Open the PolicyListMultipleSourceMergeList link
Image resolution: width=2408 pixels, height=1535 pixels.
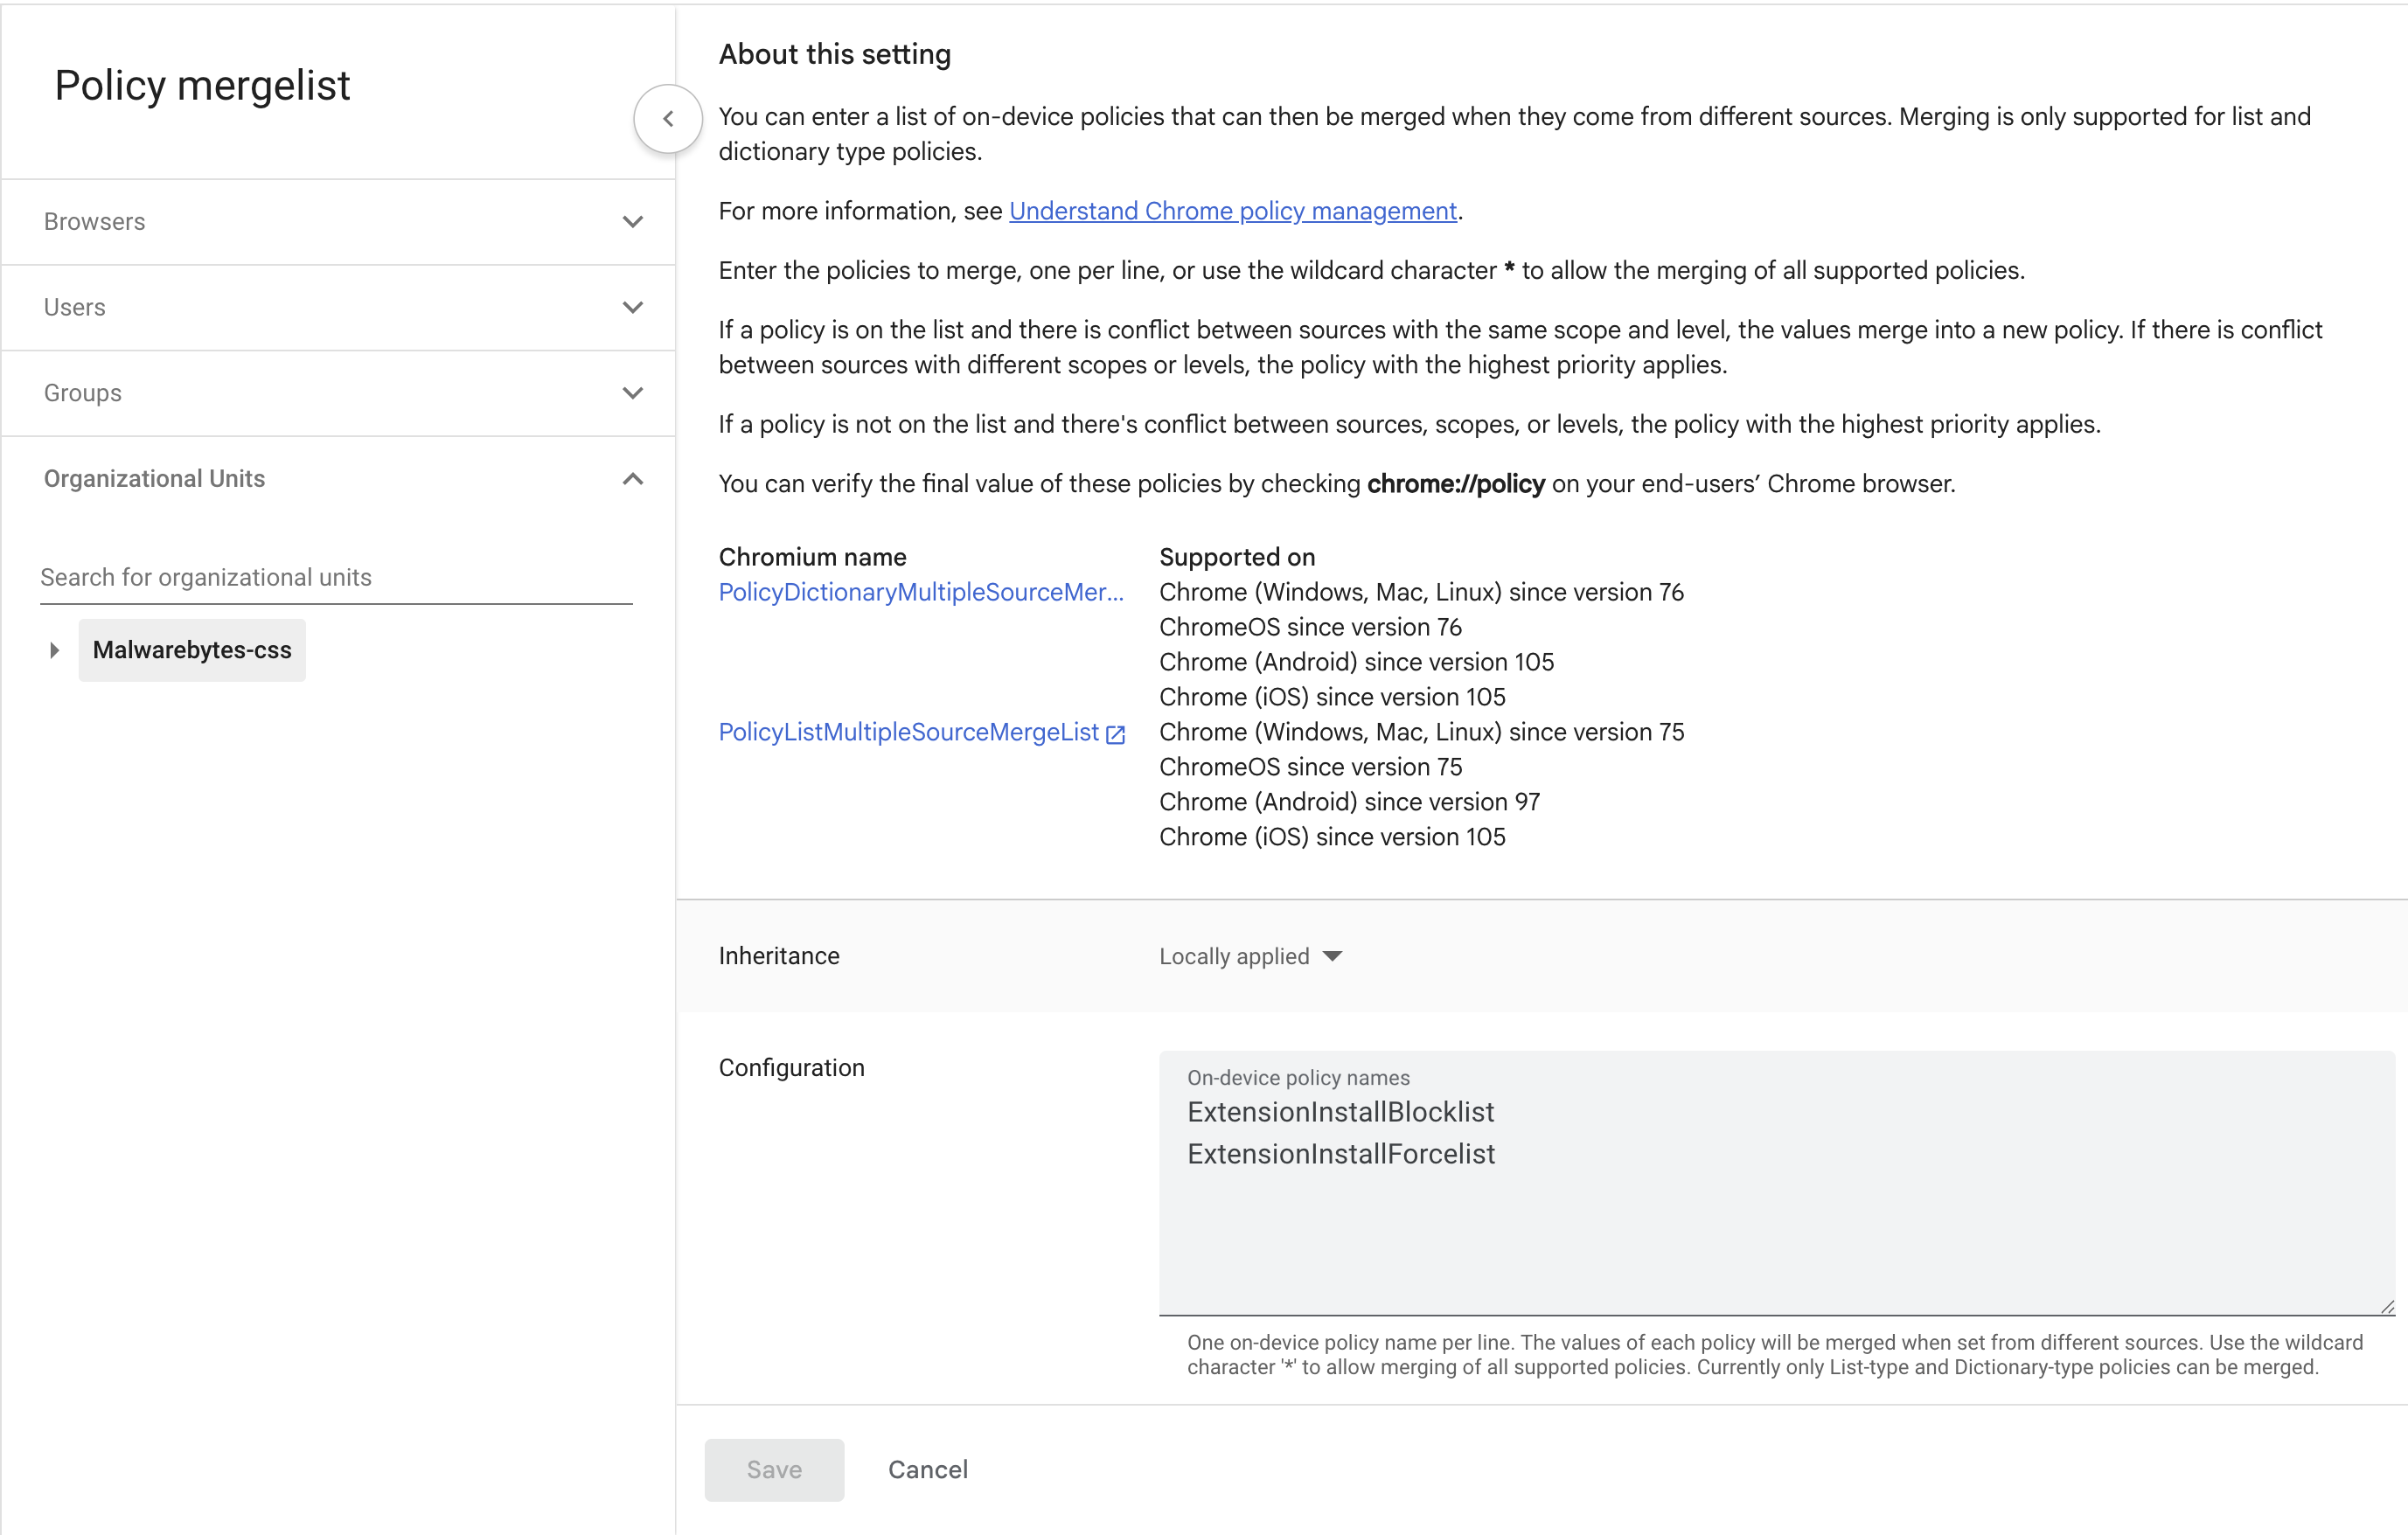(909, 732)
